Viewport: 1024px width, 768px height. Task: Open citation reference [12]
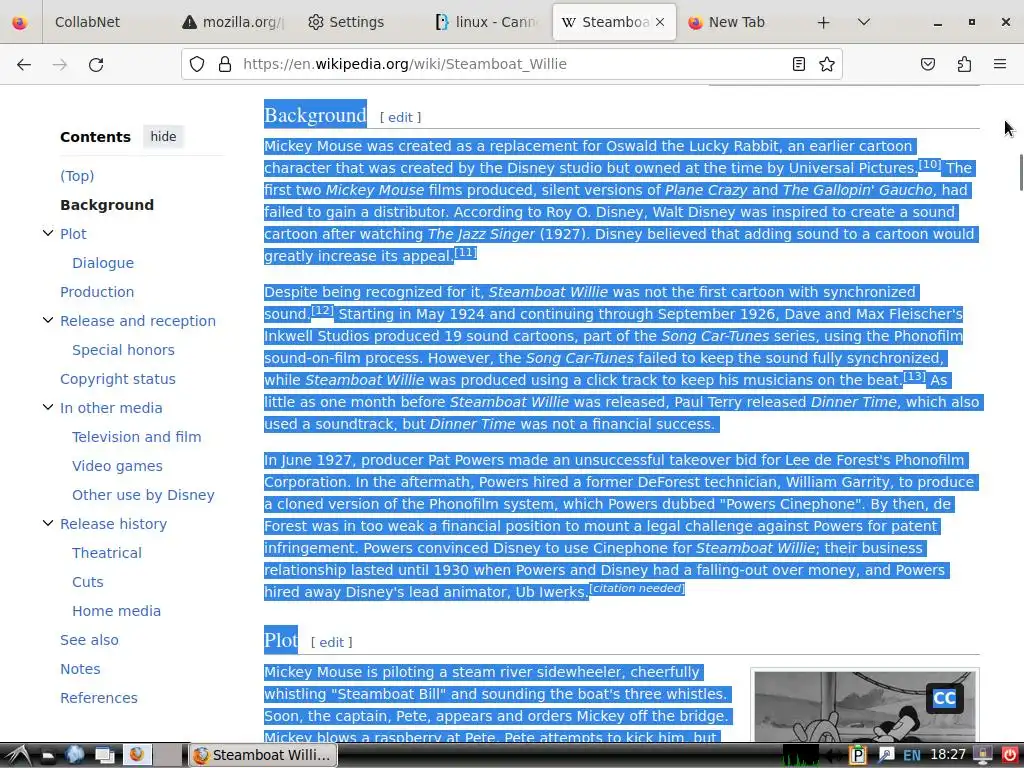pyautogui.click(x=322, y=310)
